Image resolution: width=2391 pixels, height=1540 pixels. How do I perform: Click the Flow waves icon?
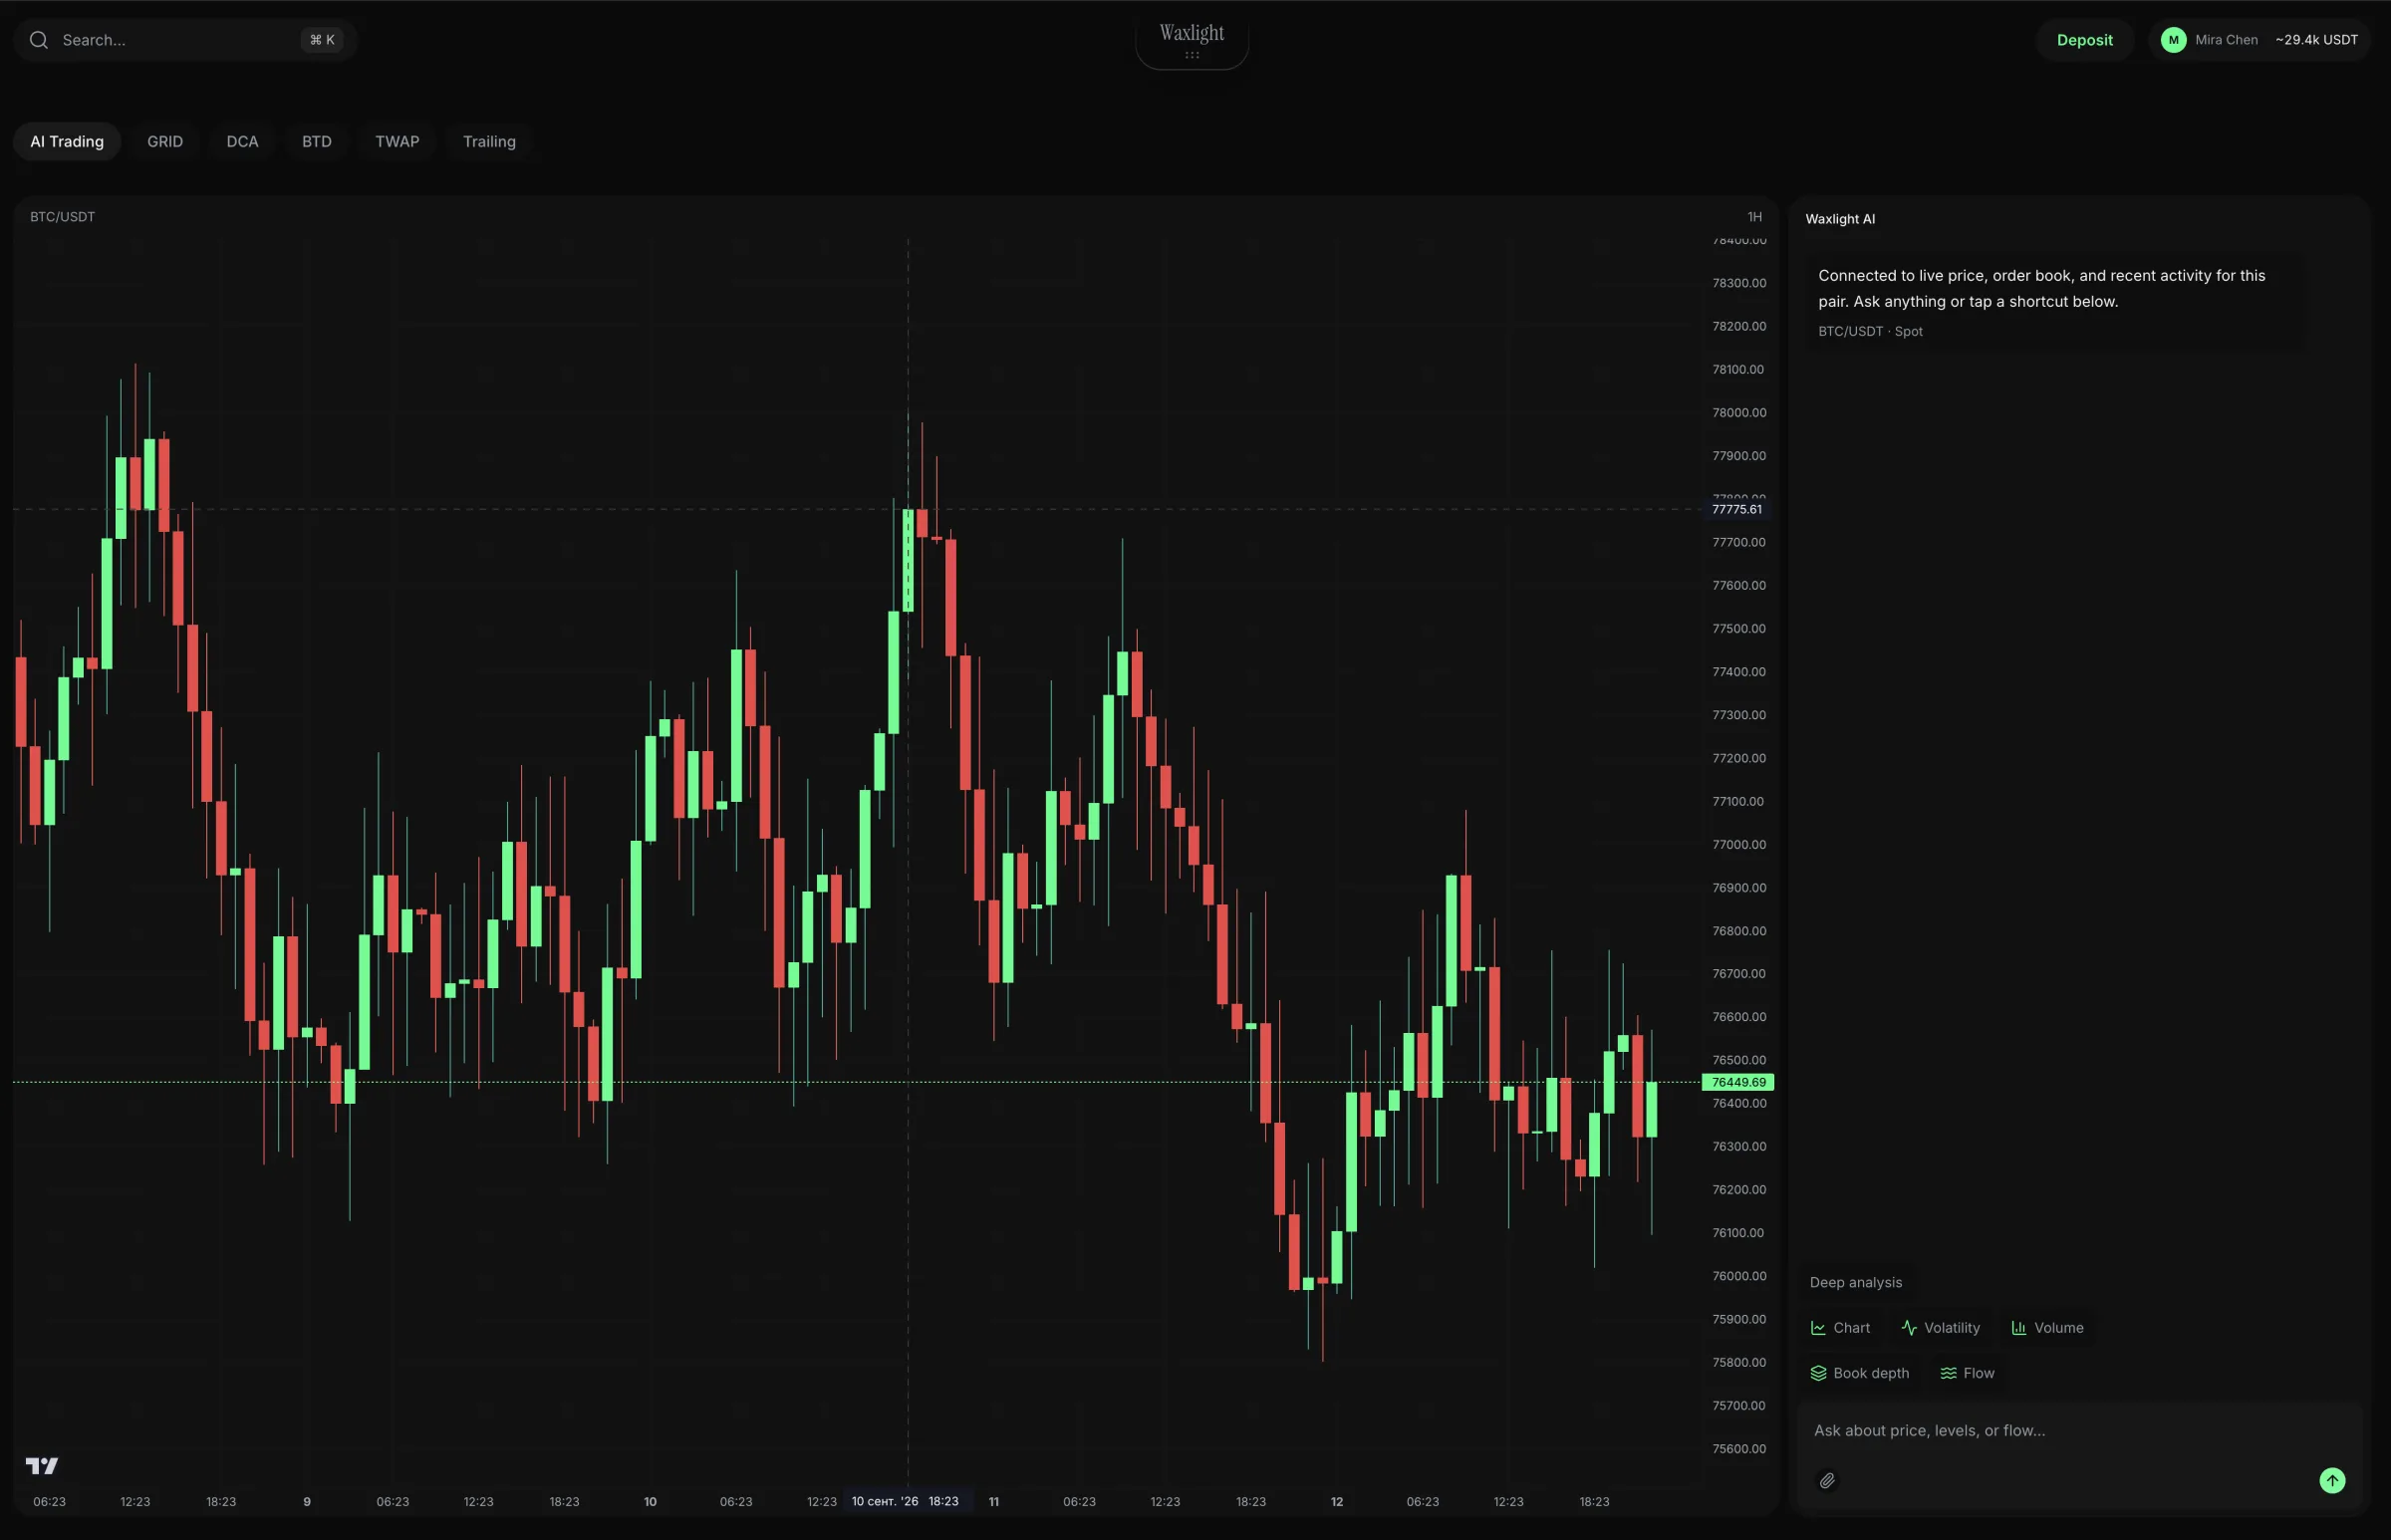pos(1948,1373)
